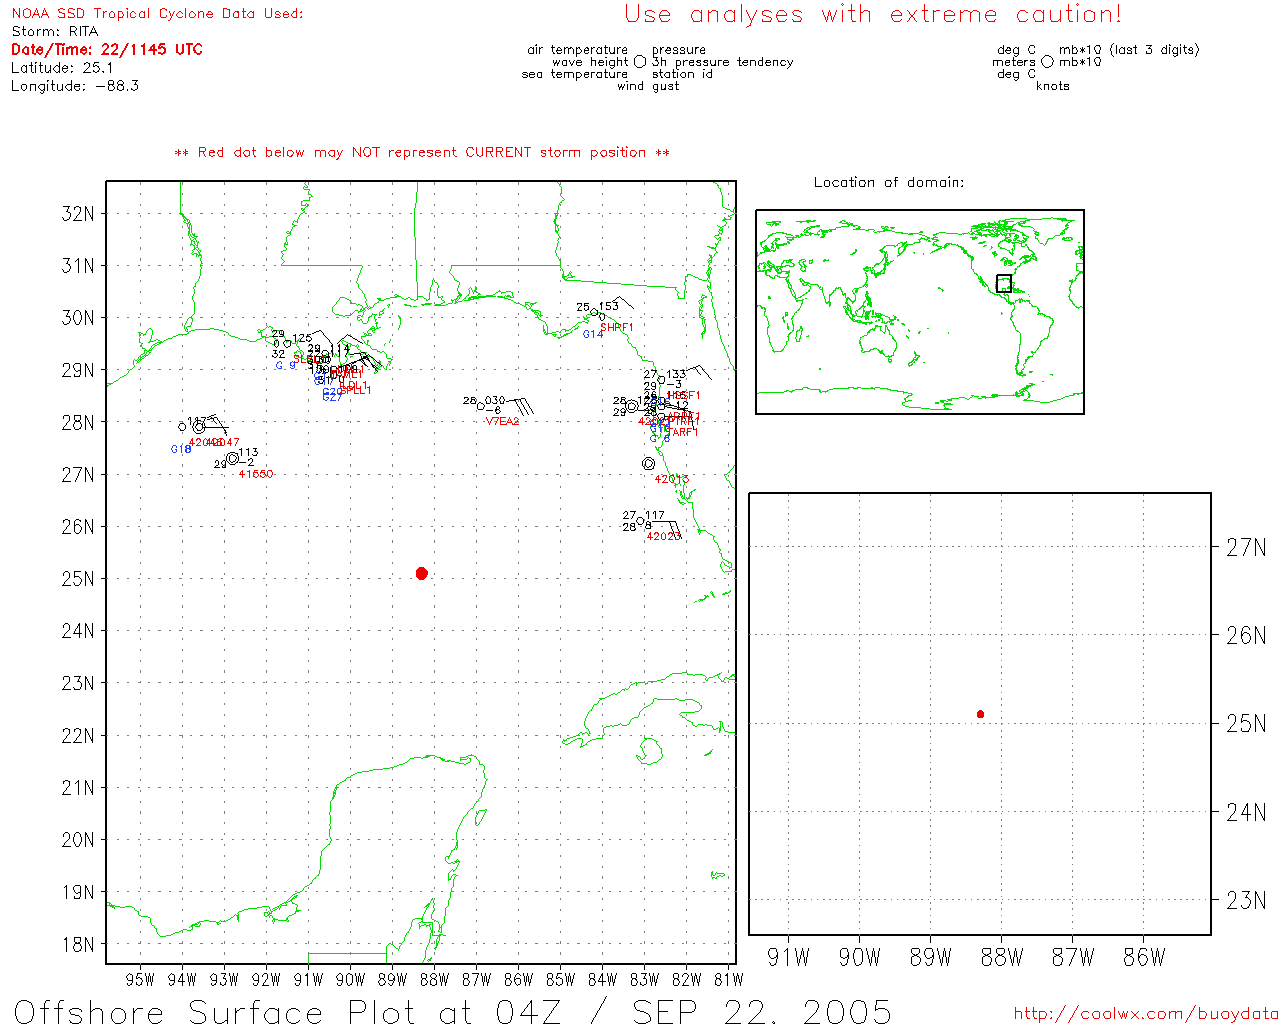Click the blue G18 station label
The height and width of the screenshot is (1024, 1280).
click(180, 450)
